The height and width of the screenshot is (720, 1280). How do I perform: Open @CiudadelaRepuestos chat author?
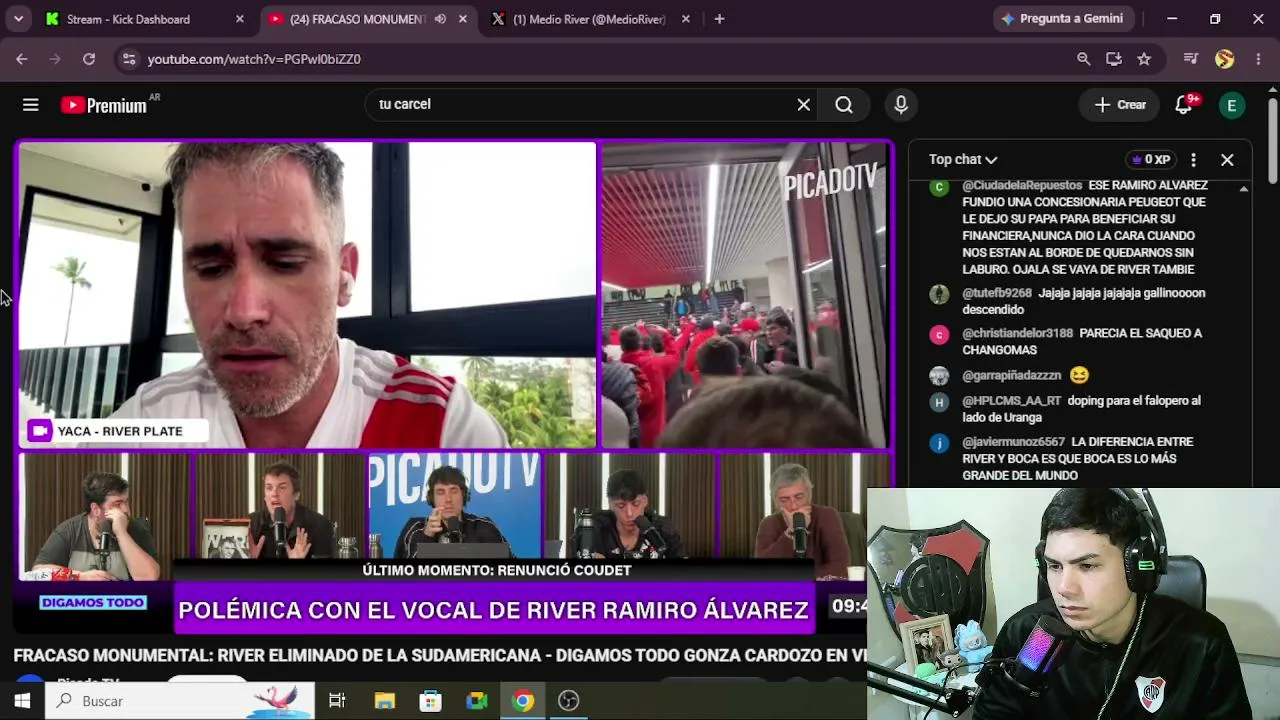1022,186
